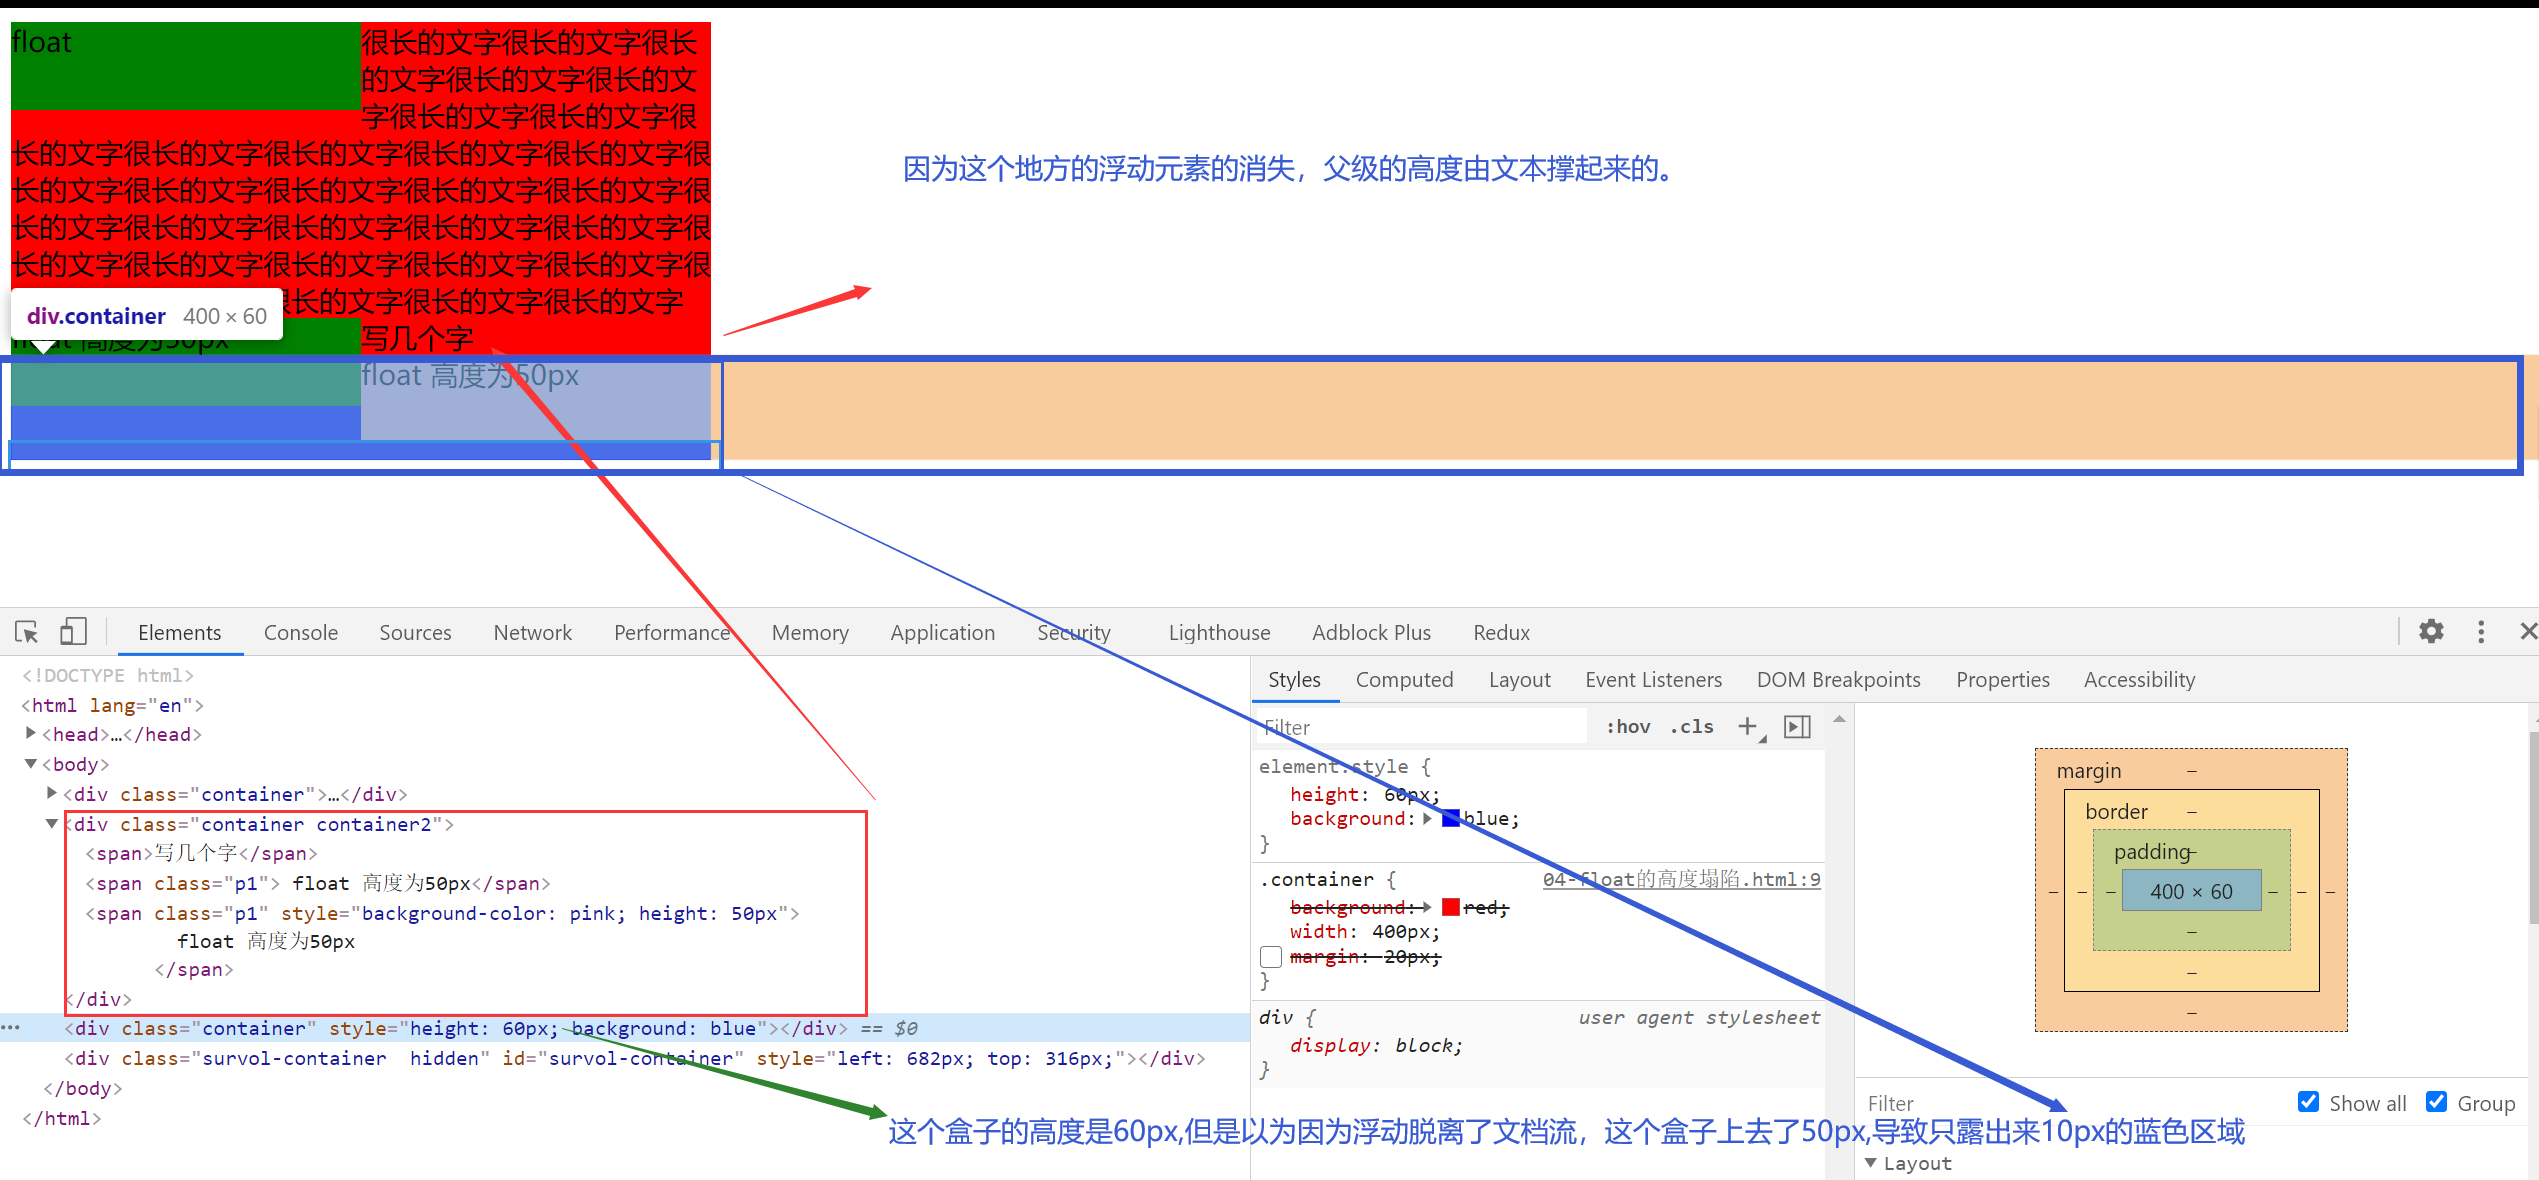Click the new style rule plus icon
2539x1180 pixels.
1747,727
